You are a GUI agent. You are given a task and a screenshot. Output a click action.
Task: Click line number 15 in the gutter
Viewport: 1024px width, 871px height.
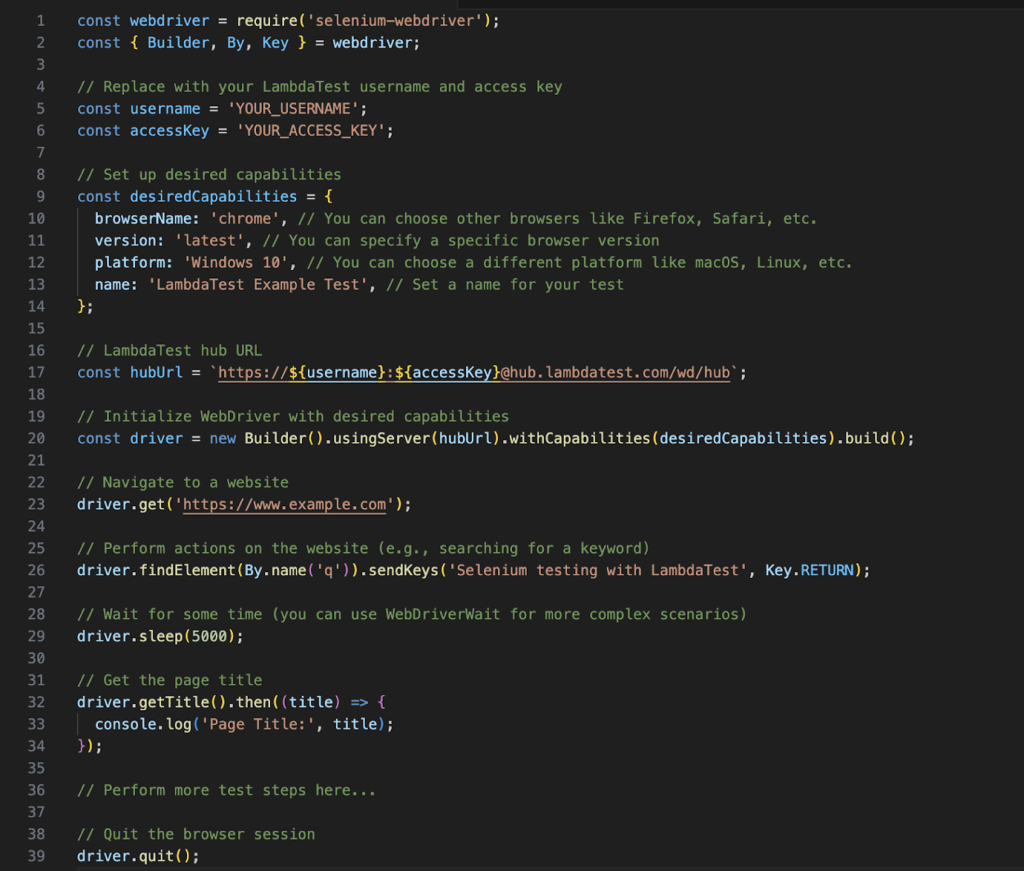[x=37, y=328]
